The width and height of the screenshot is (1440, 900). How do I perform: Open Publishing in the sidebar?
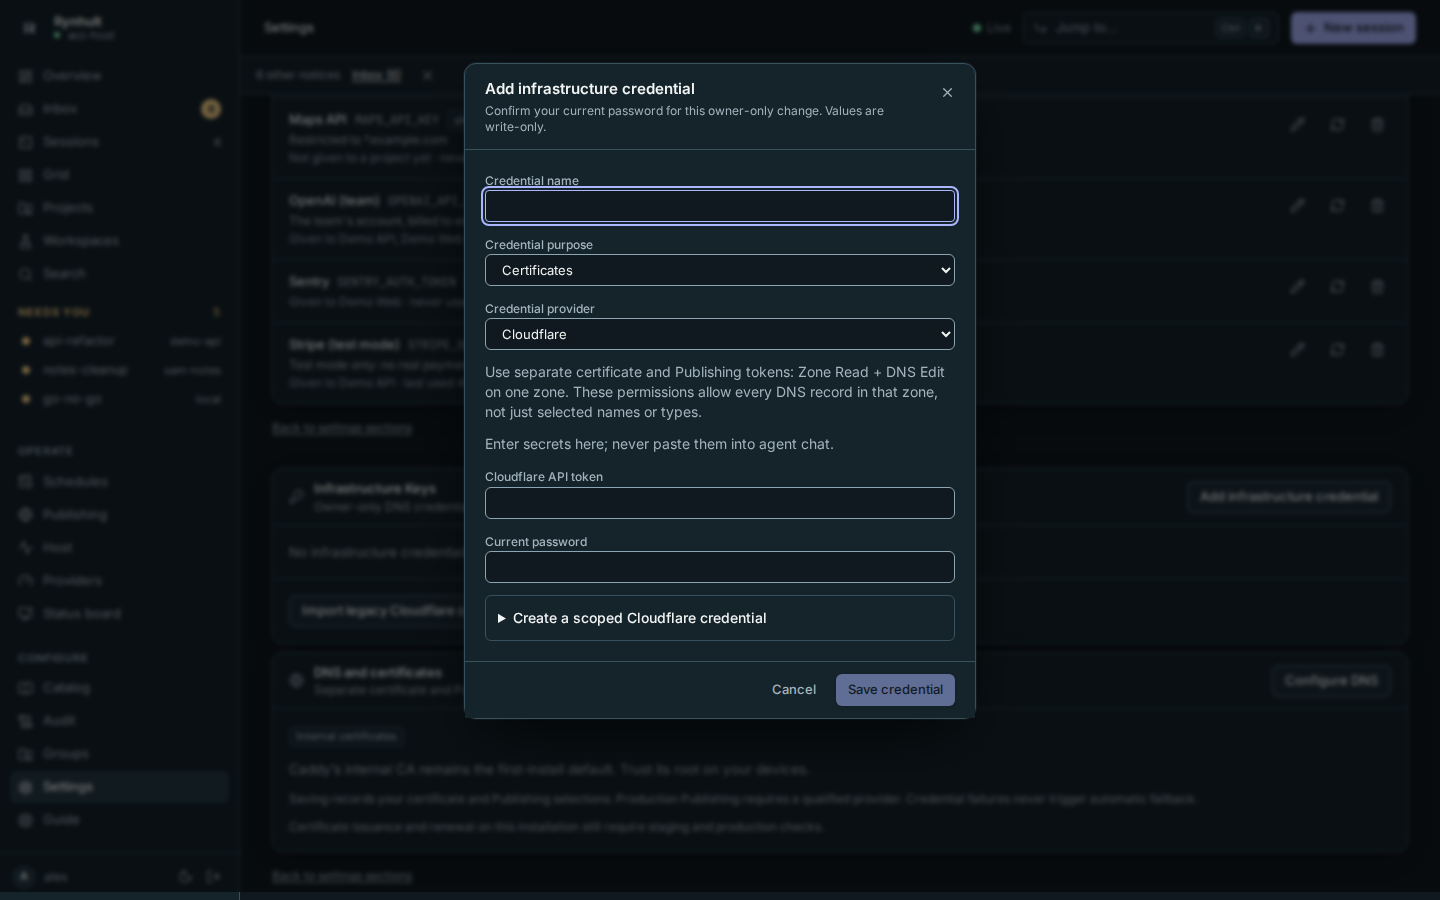[x=120, y=515]
